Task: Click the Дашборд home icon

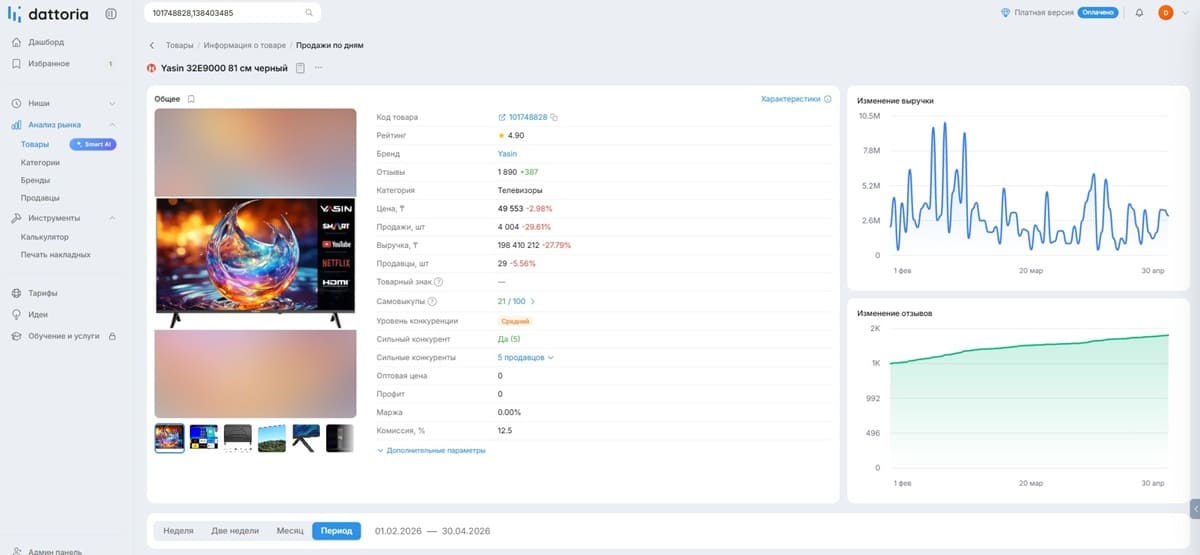Action: click(x=17, y=42)
